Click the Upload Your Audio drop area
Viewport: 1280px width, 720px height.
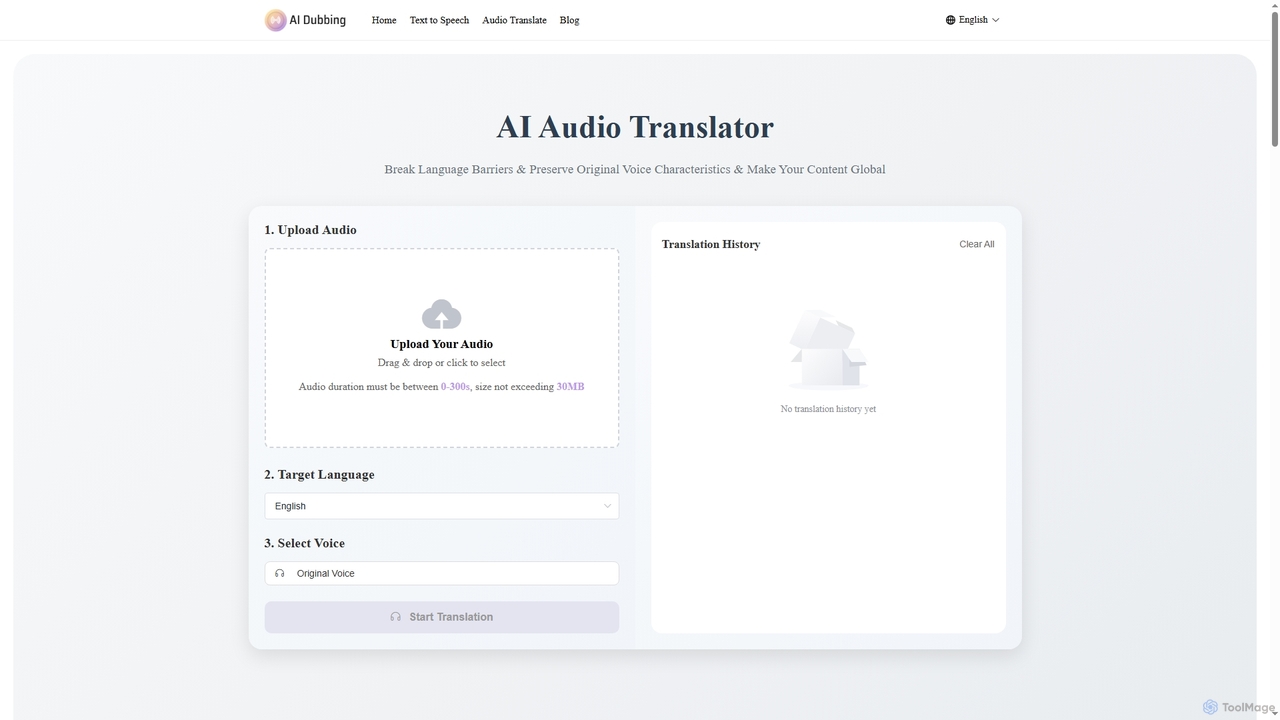(441, 347)
